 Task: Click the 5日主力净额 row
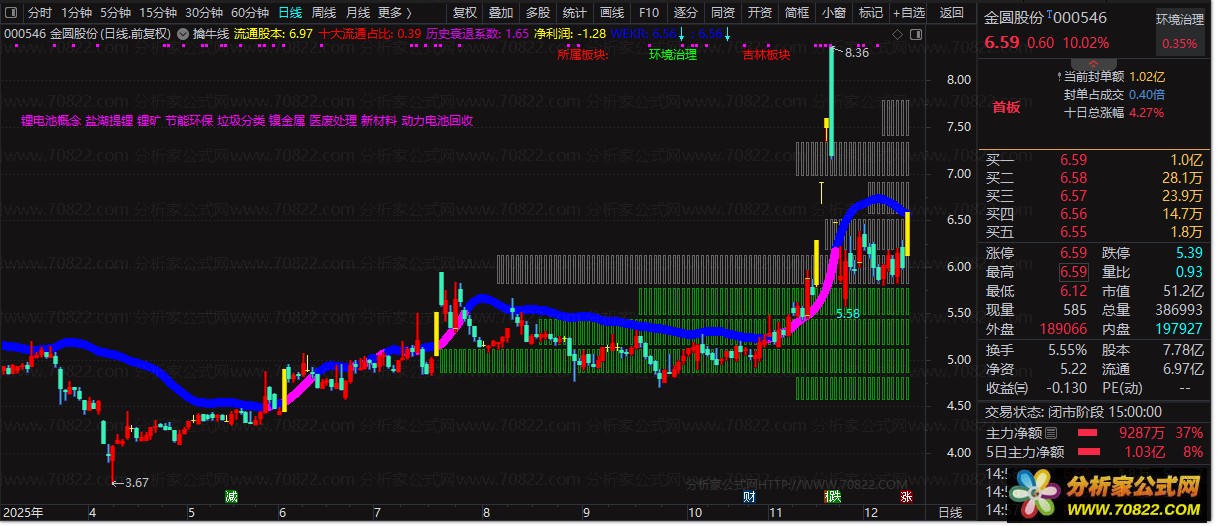1095,451
